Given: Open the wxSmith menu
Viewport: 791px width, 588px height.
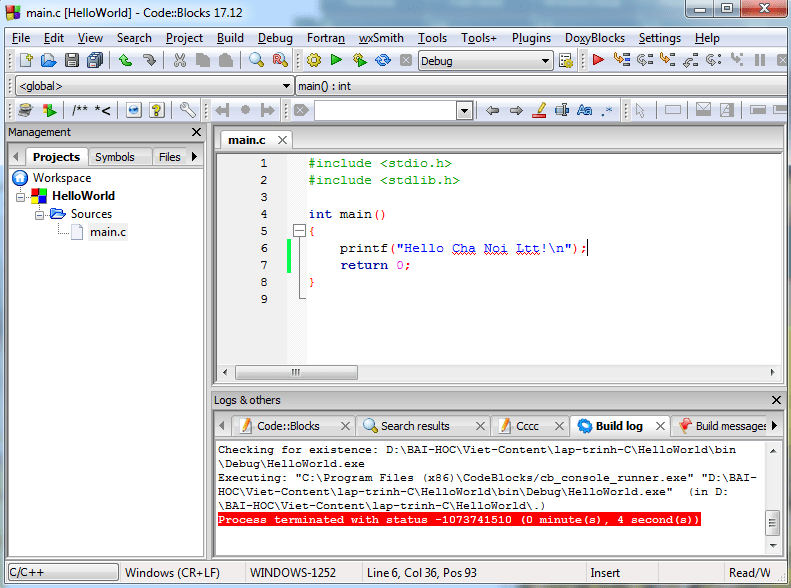Looking at the screenshot, I should tap(381, 38).
